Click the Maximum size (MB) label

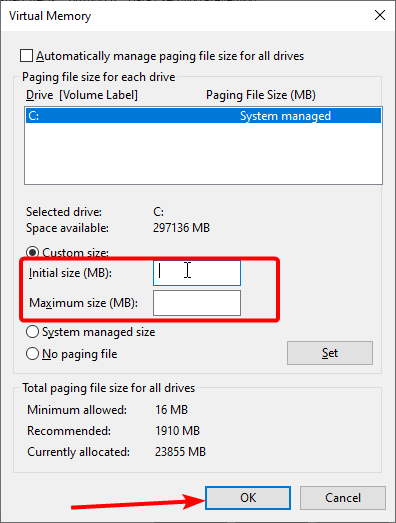pyautogui.click(x=83, y=303)
